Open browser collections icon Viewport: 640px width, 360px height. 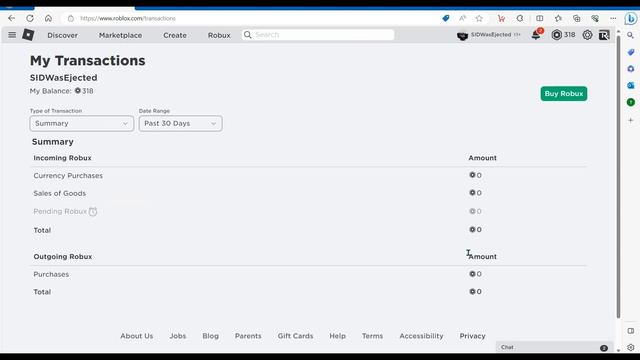(576, 18)
